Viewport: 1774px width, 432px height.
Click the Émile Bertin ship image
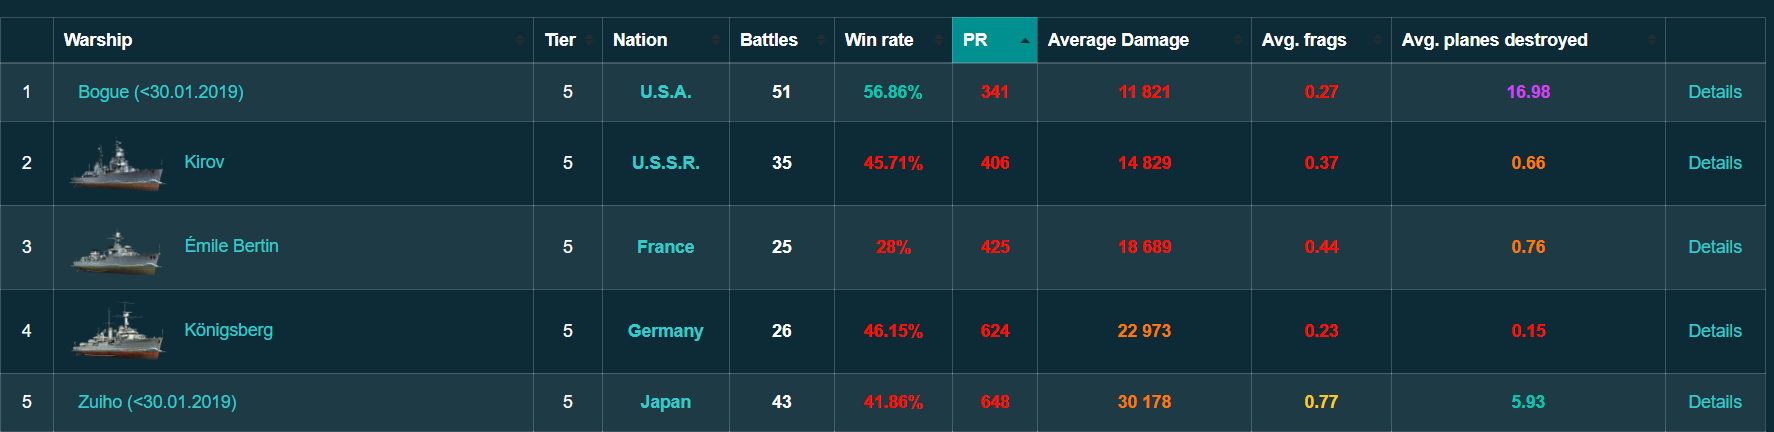point(116,251)
